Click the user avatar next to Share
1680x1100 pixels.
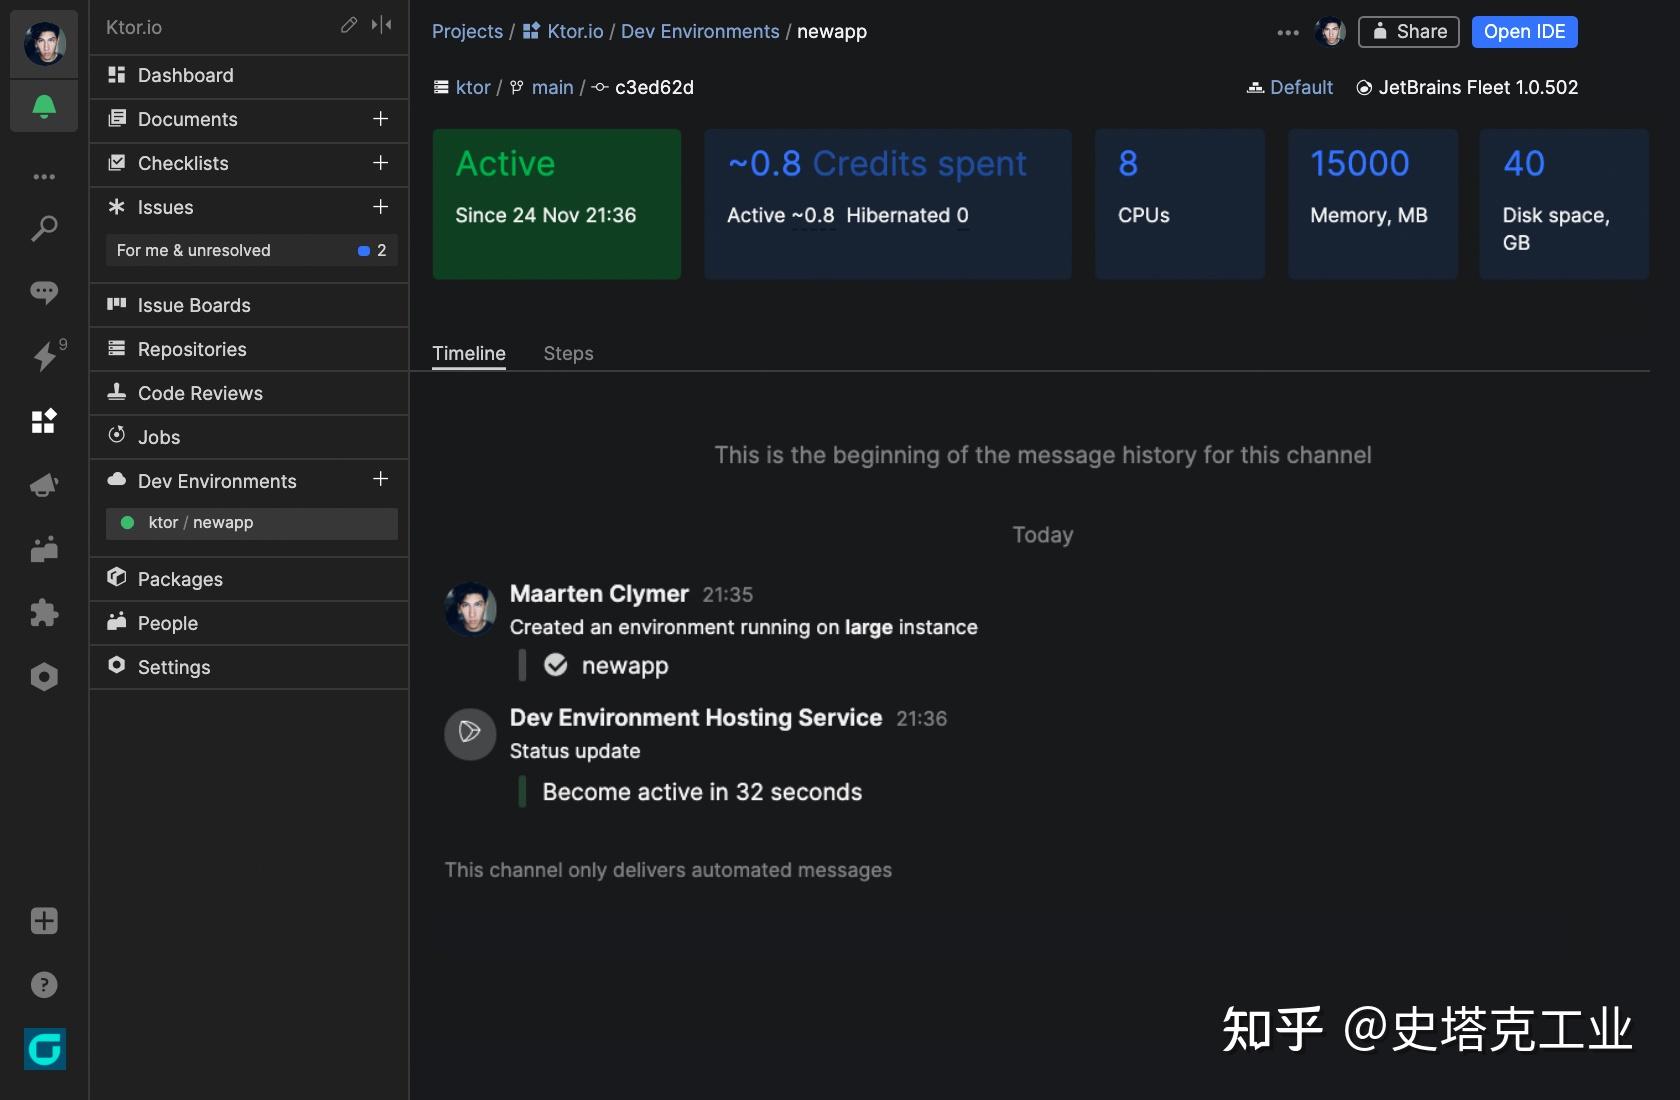pos(1330,32)
